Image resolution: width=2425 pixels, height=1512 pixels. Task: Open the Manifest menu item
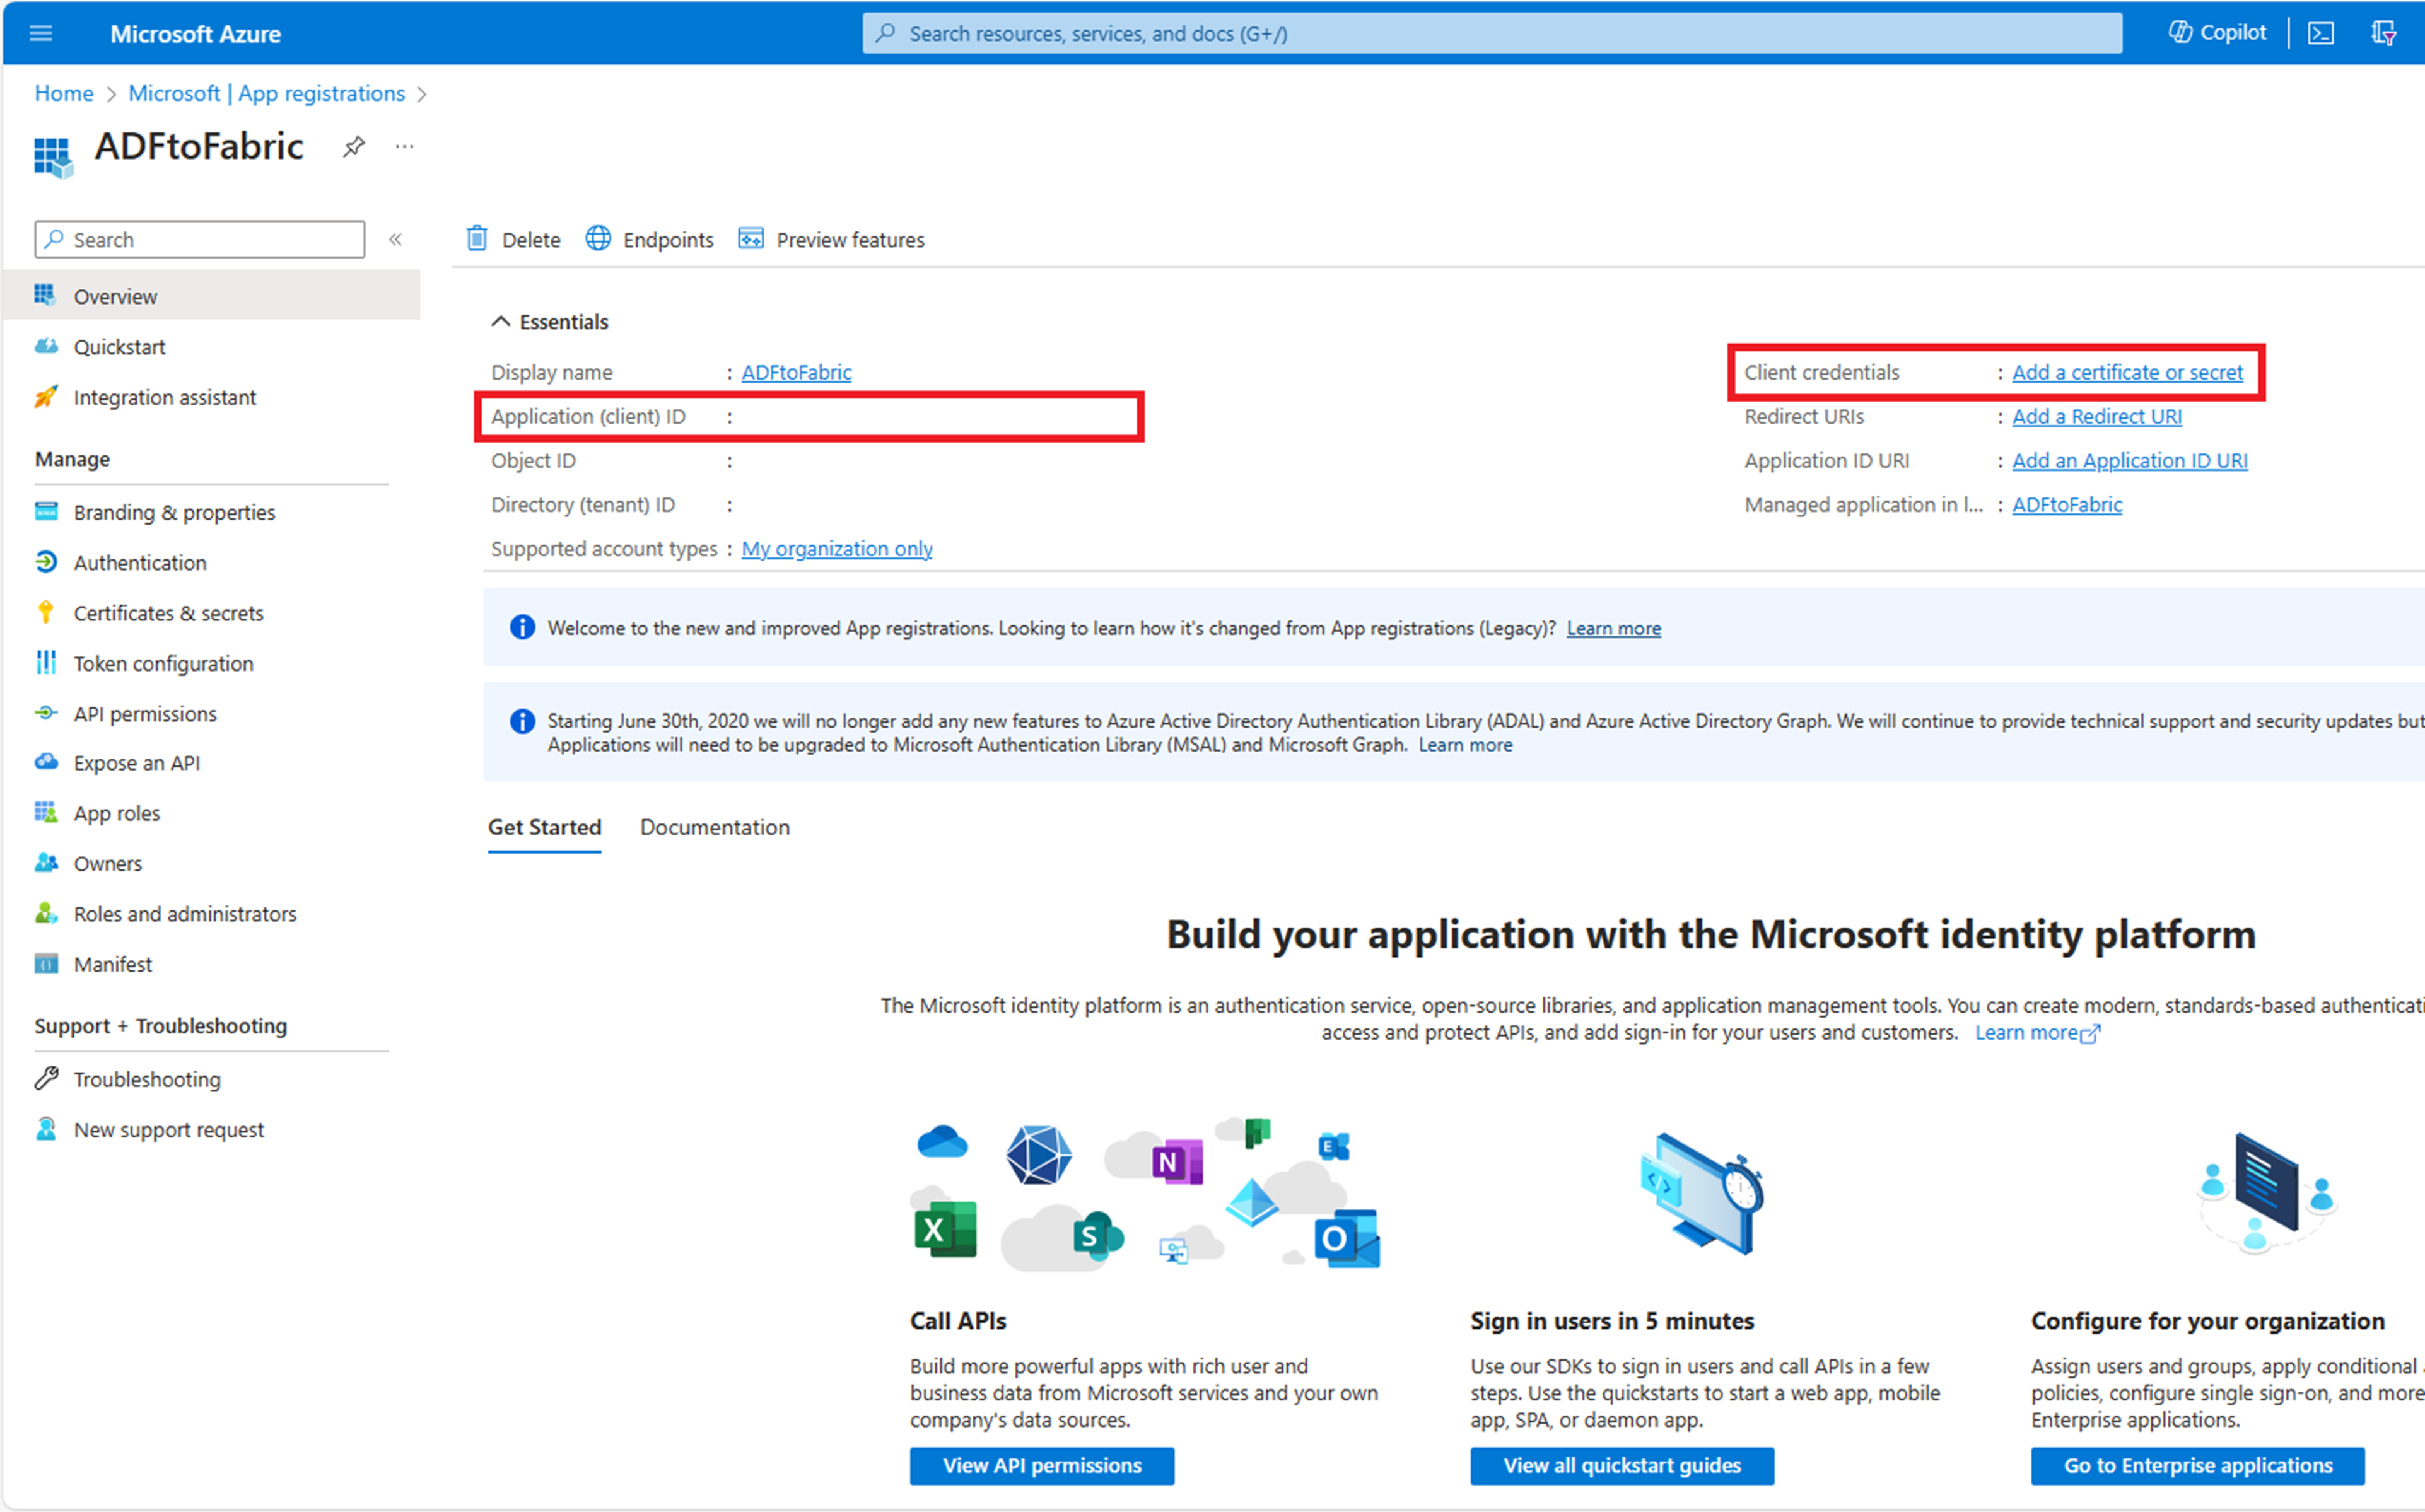tap(113, 964)
